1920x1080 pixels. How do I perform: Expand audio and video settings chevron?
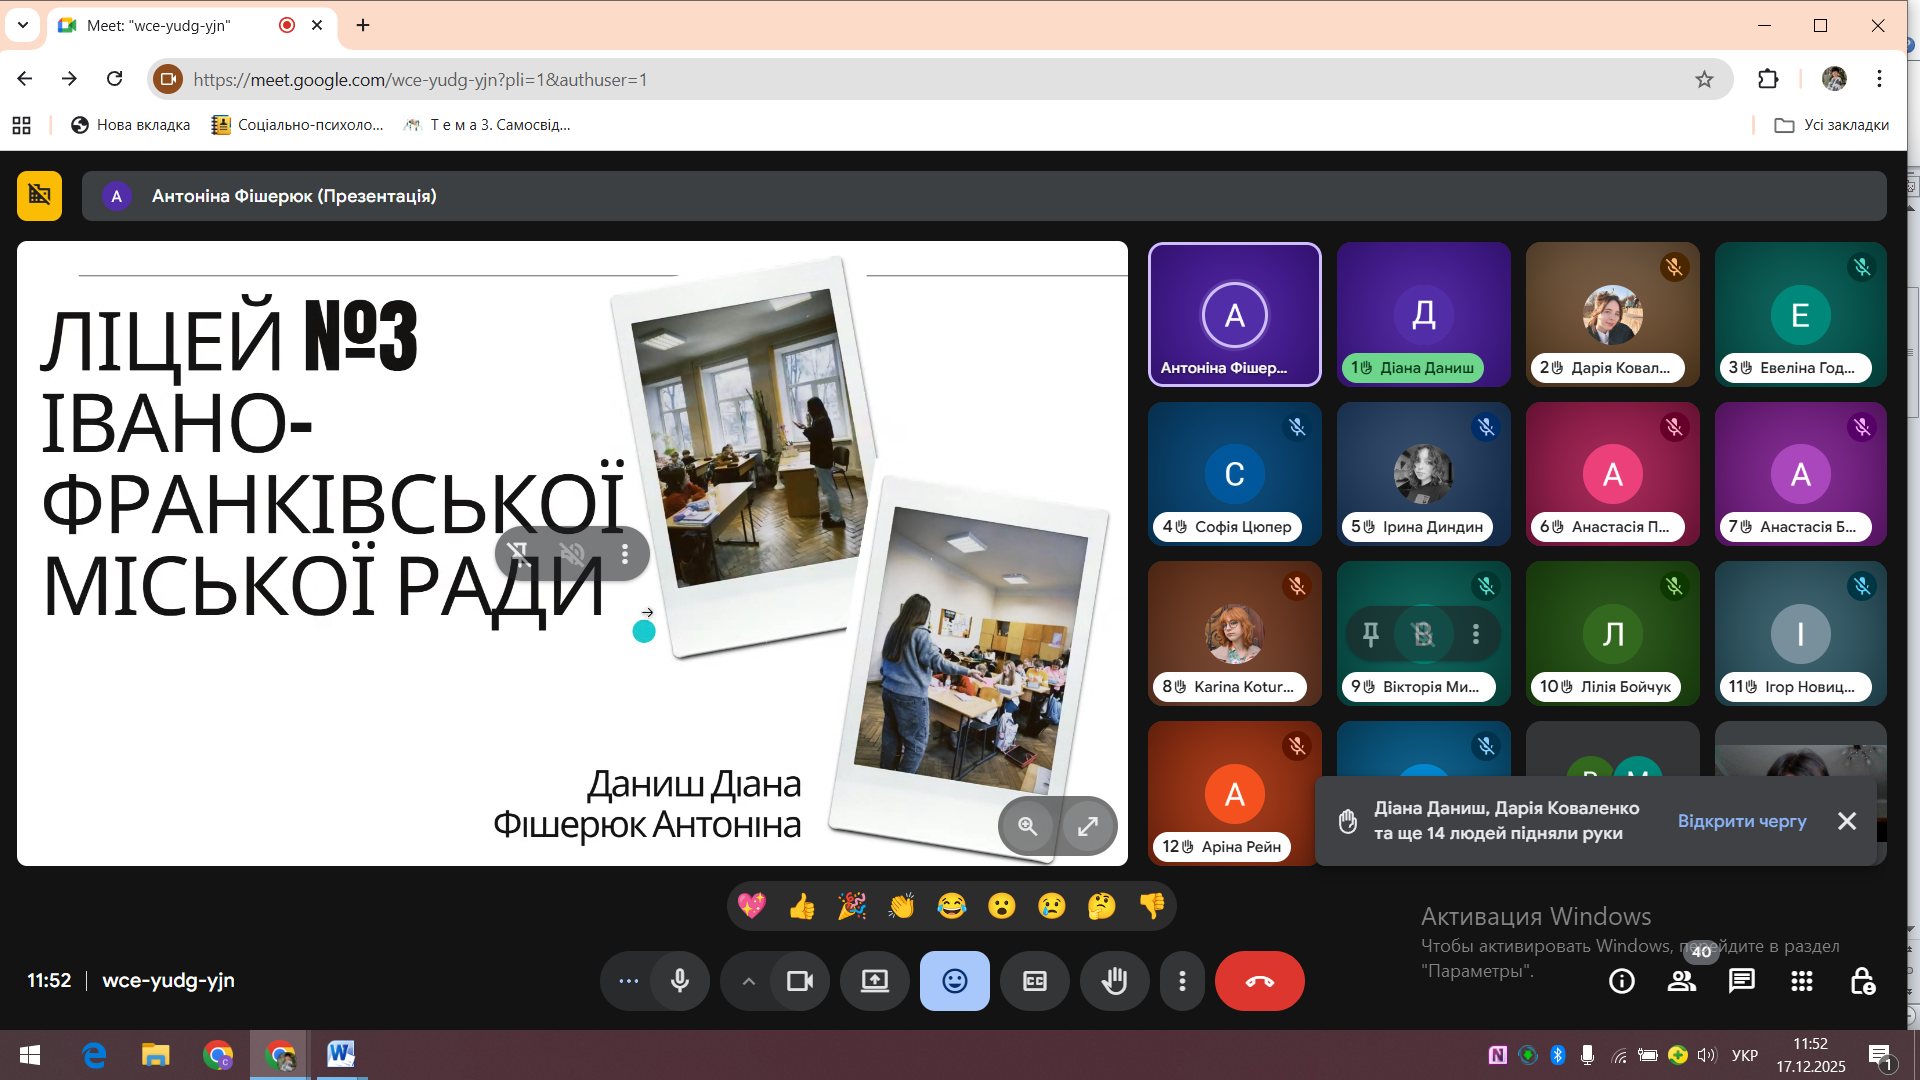coord(748,981)
